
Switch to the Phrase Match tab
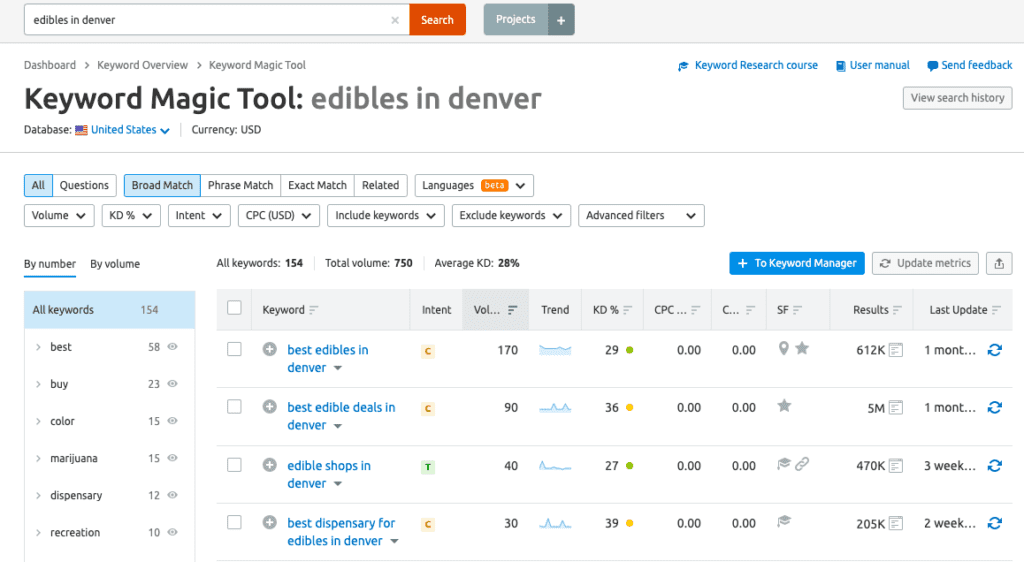click(240, 185)
